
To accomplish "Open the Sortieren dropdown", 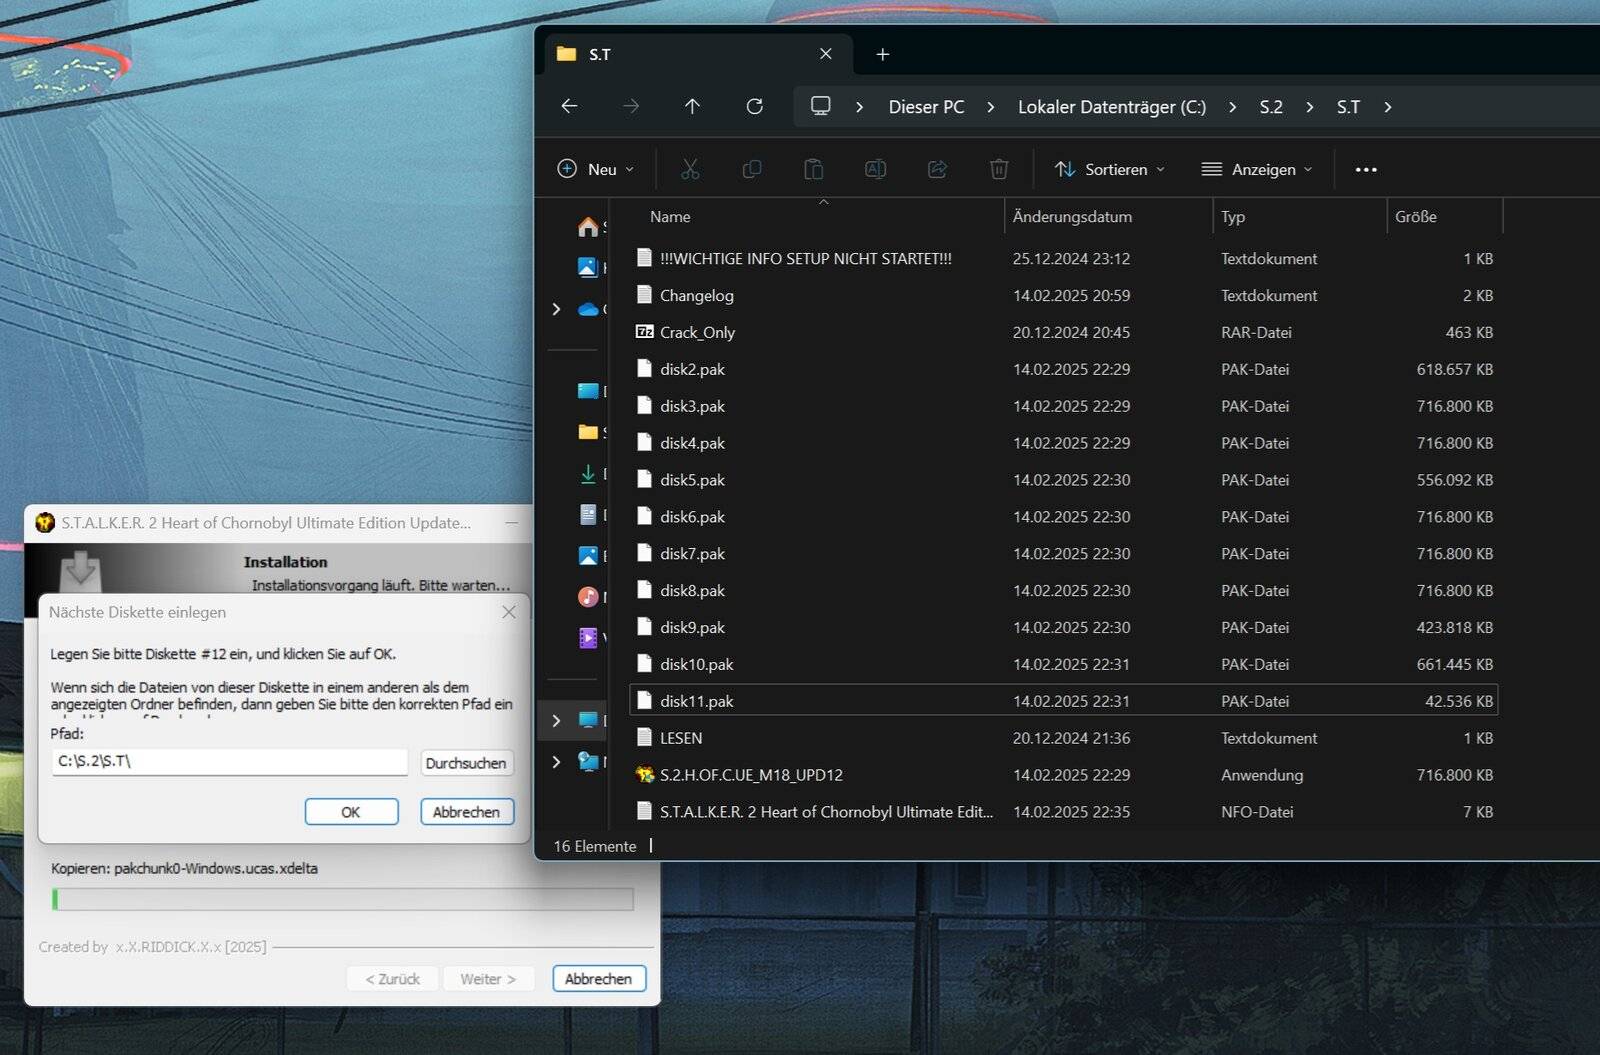I will (x=1110, y=169).
